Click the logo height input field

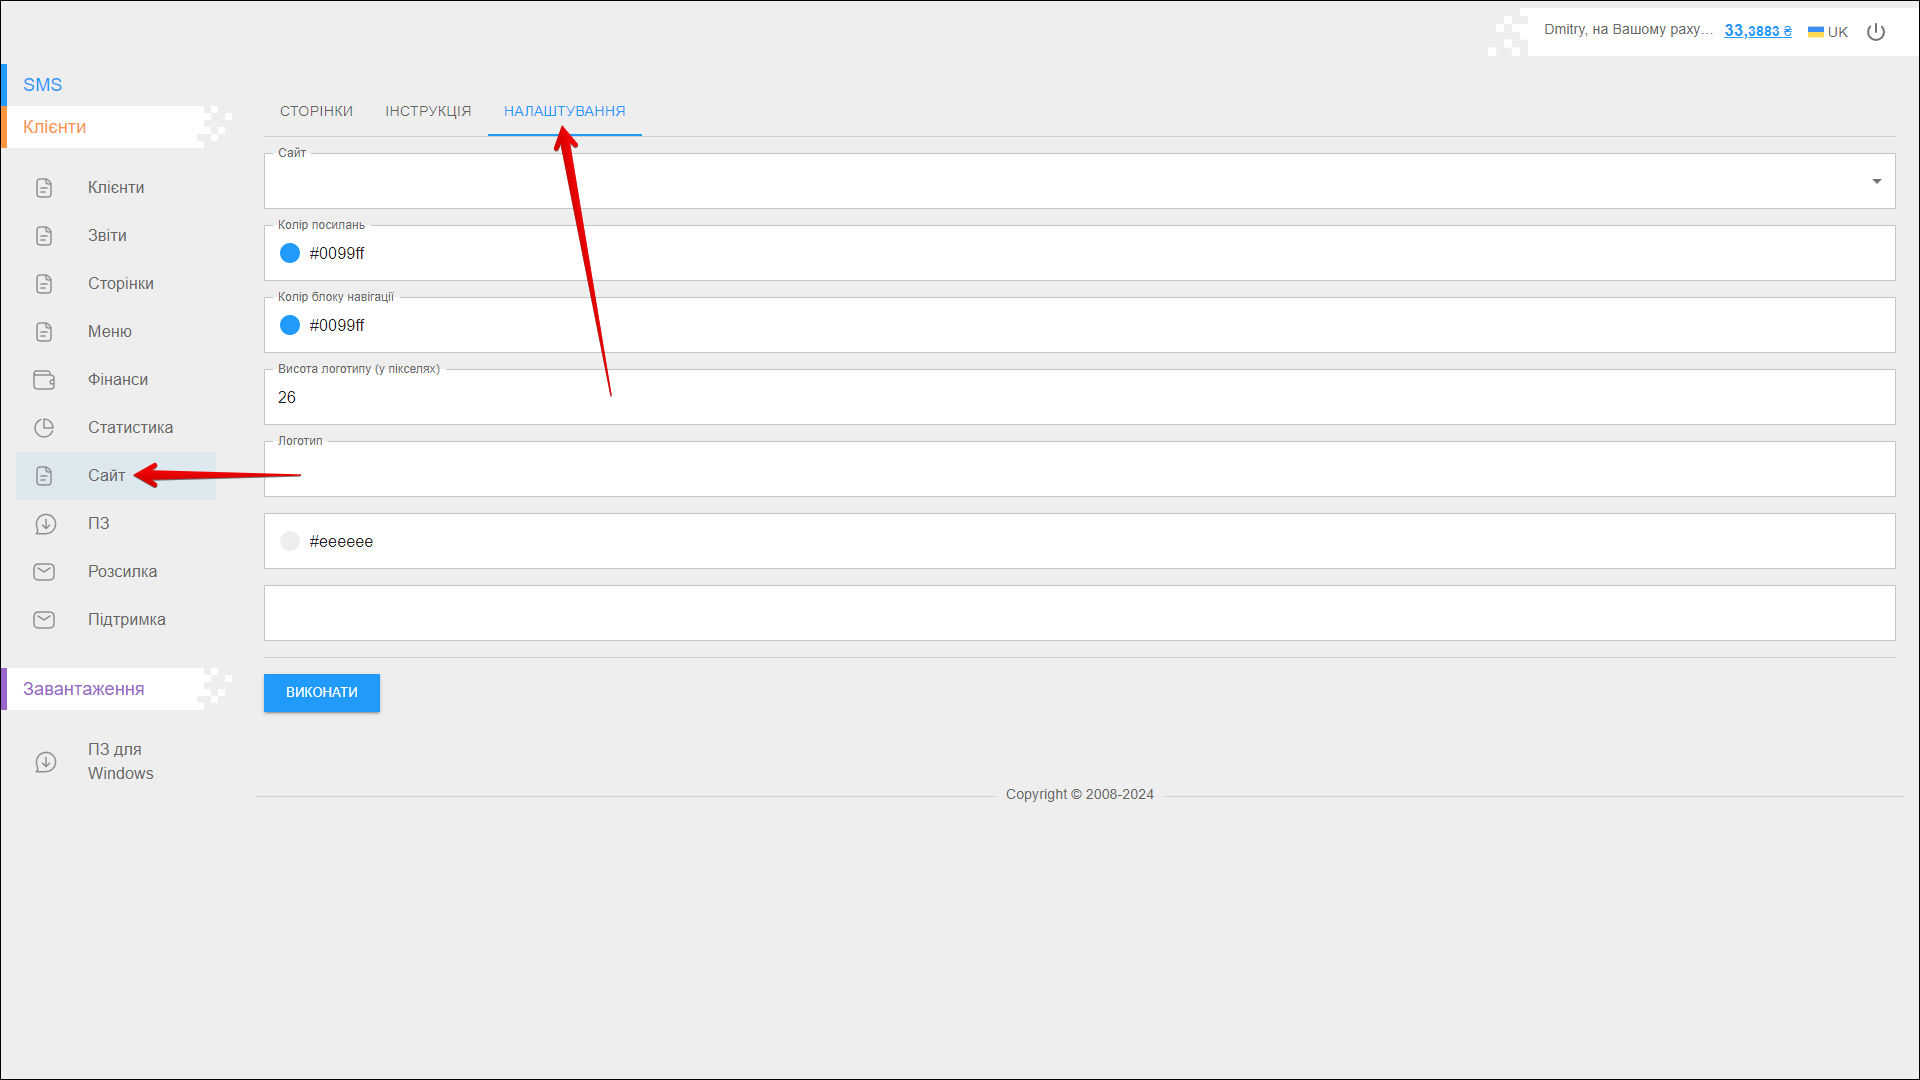[x=1080, y=398]
